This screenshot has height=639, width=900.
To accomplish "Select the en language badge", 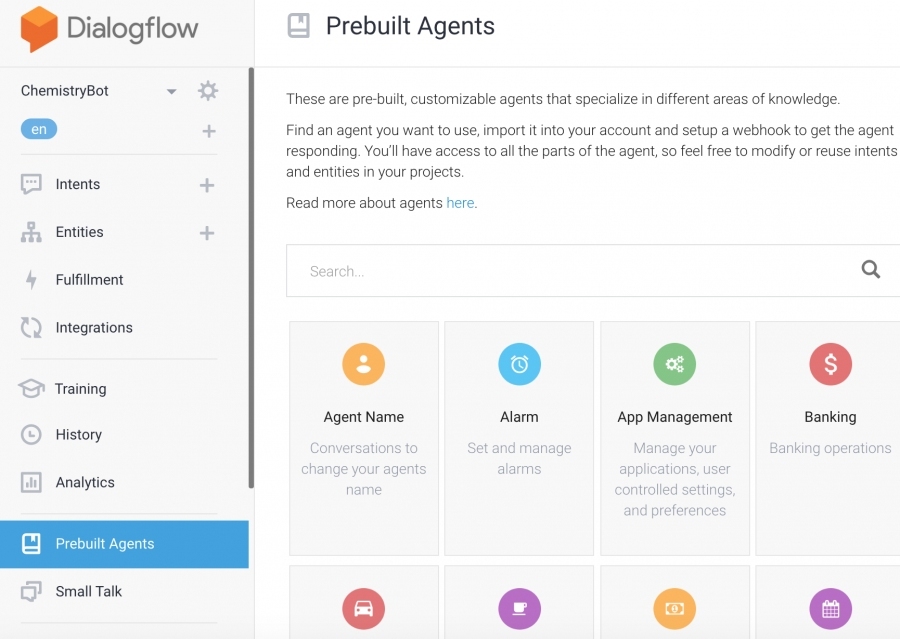I will (39, 129).
